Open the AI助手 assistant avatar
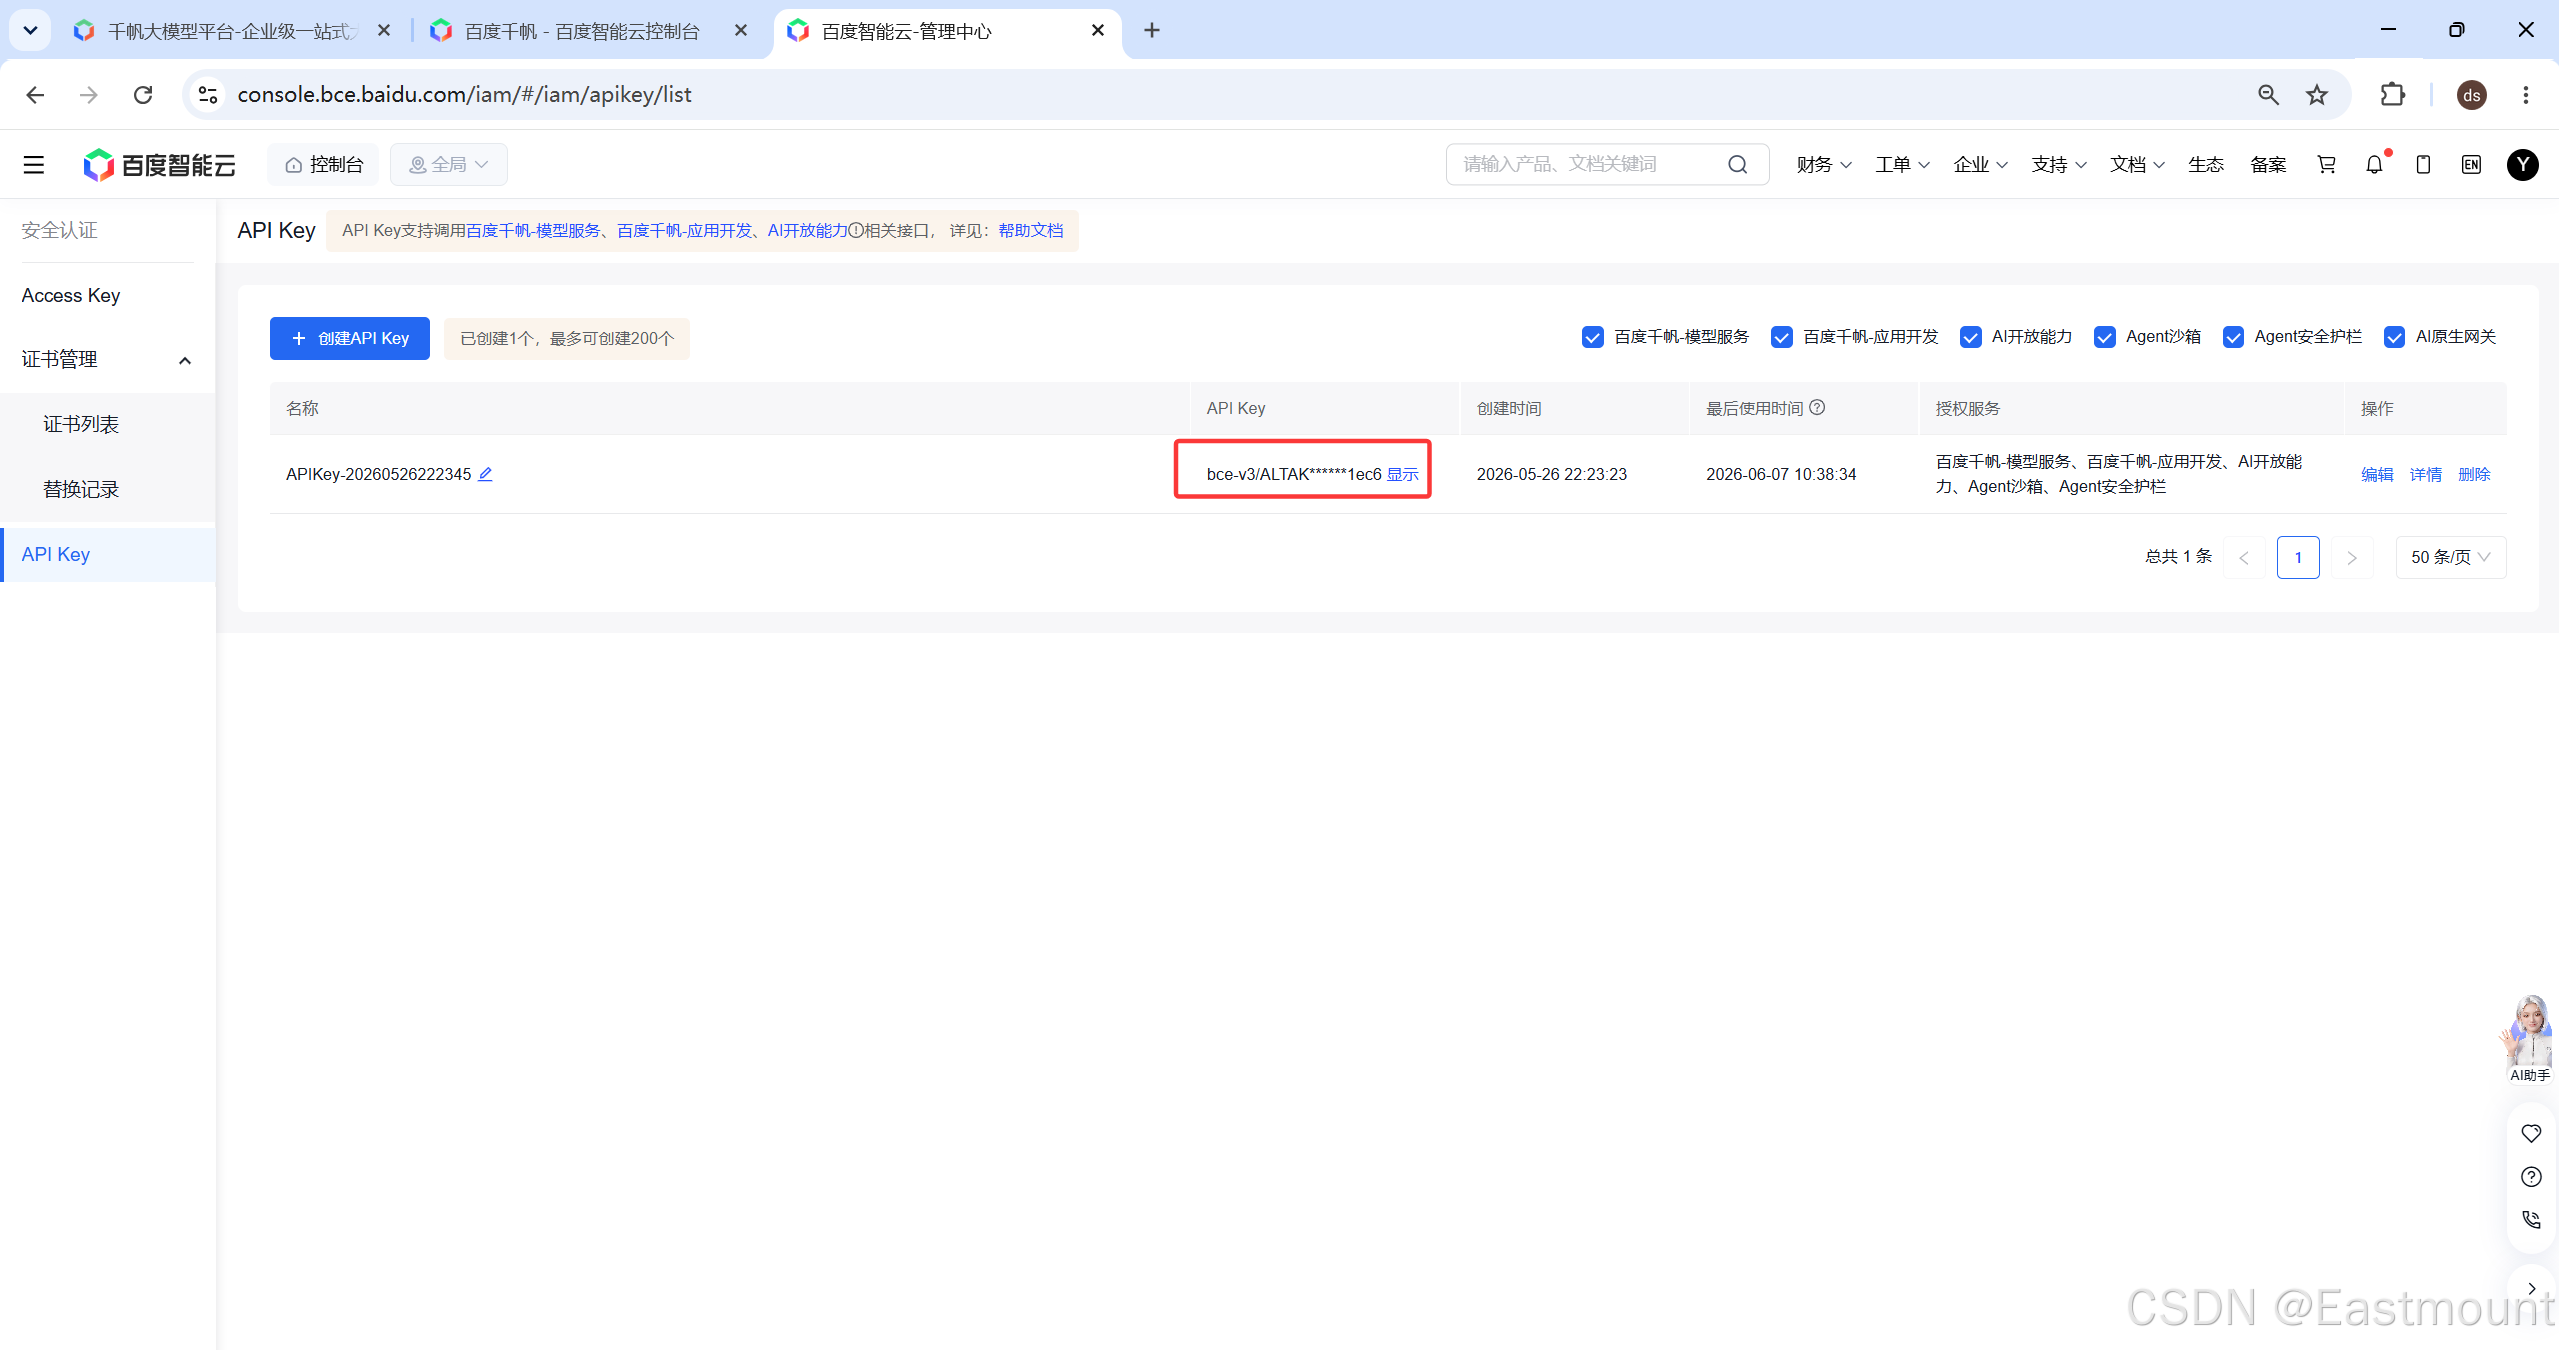The image size is (2559, 1350). pyautogui.click(x=2530, y=1039)
